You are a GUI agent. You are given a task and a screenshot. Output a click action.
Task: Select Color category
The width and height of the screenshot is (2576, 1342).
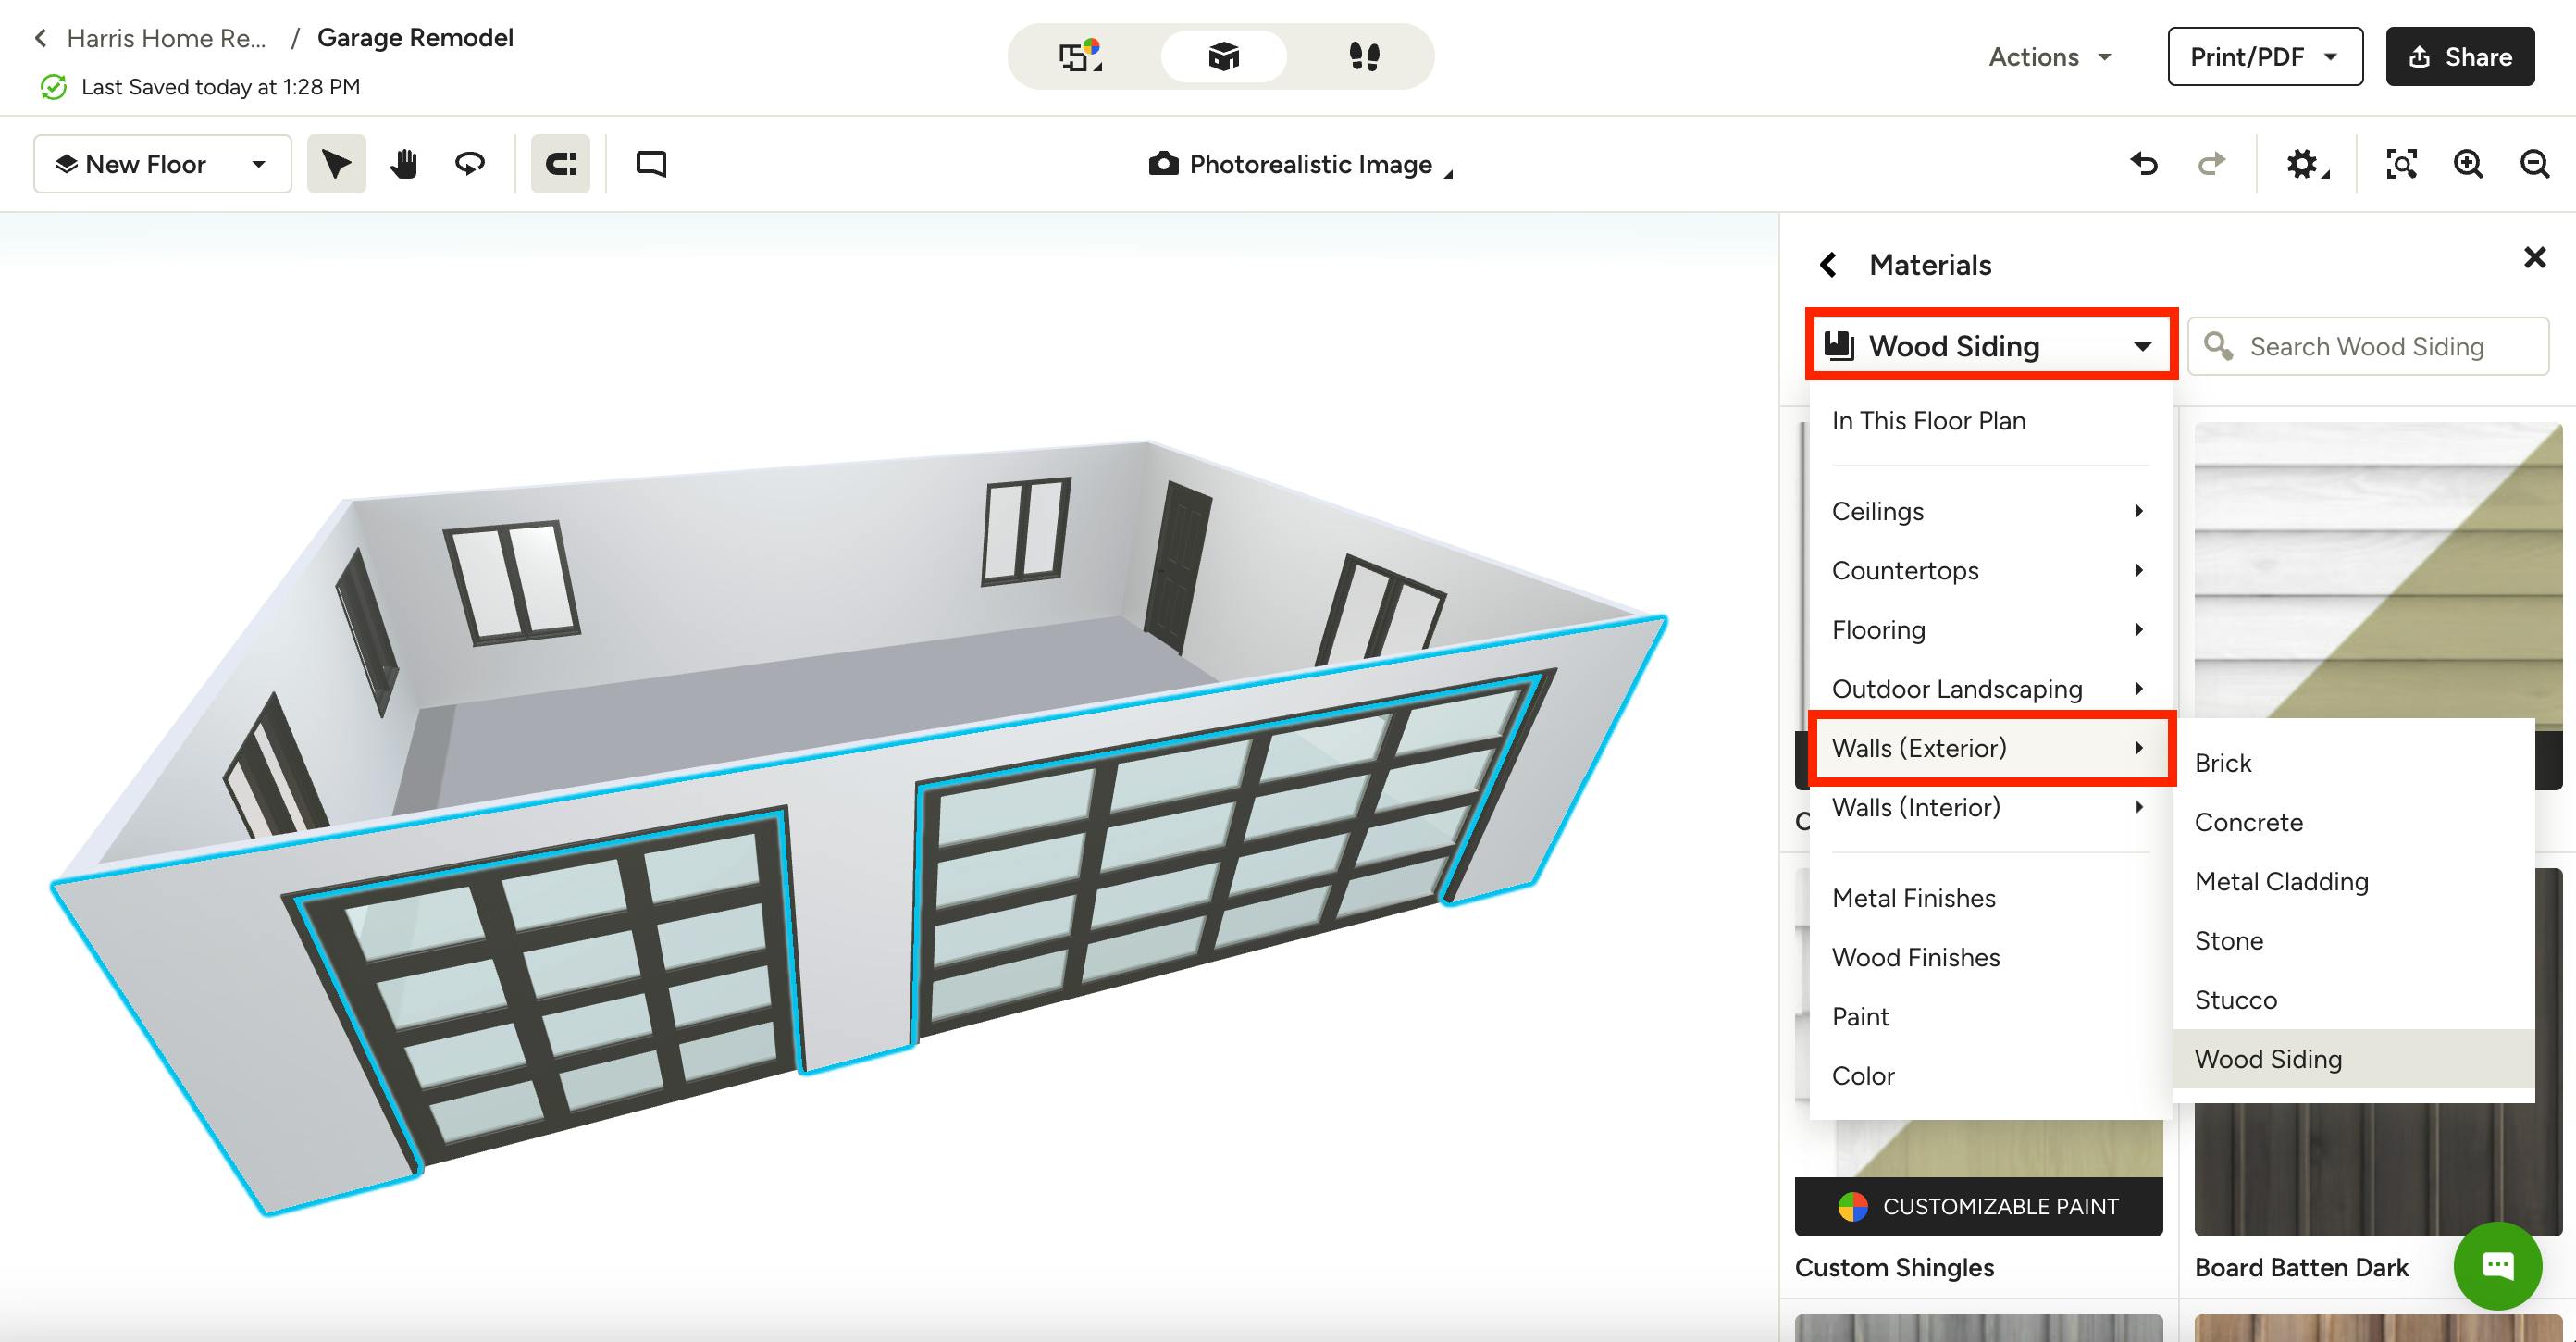(1990, 1075)
